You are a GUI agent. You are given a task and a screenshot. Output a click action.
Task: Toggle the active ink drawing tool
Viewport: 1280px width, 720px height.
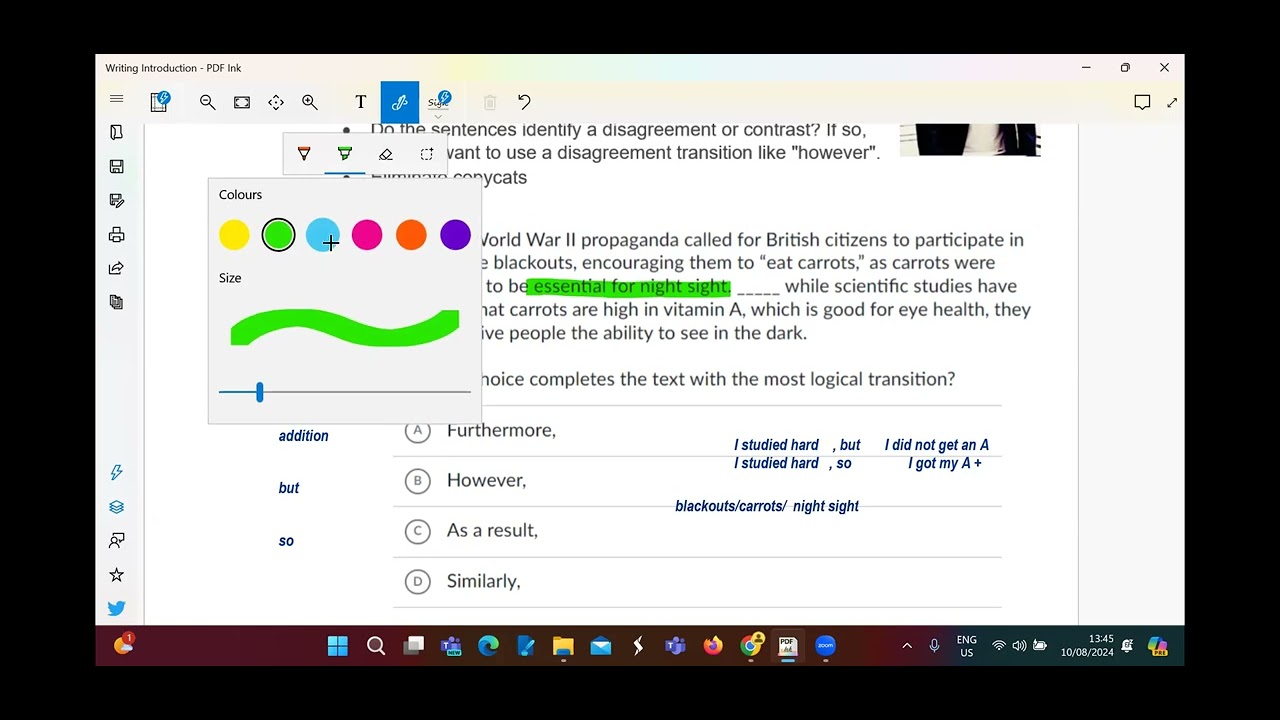coord(399,102)
